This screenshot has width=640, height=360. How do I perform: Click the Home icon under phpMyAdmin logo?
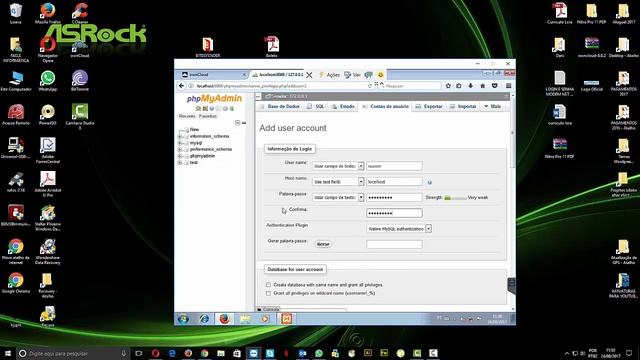coord(198,109)
